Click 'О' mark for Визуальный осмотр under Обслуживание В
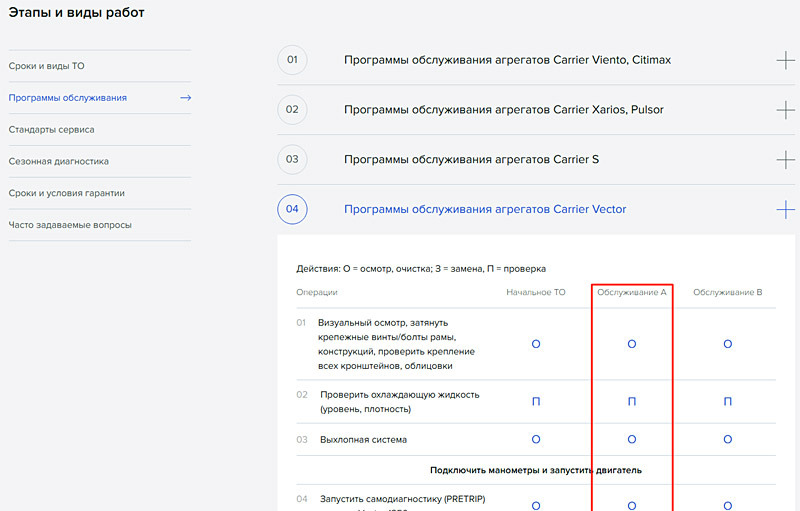Viewport: 800px width, 511px height. click(x=728, y=344)
